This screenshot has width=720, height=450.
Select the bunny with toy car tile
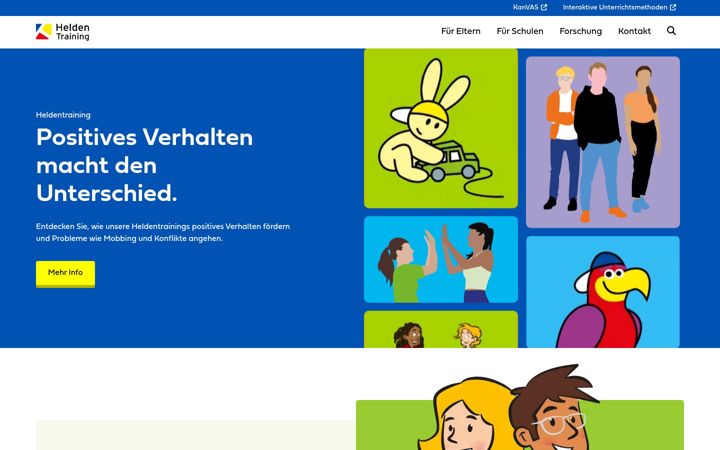click(x=441, y=128)
